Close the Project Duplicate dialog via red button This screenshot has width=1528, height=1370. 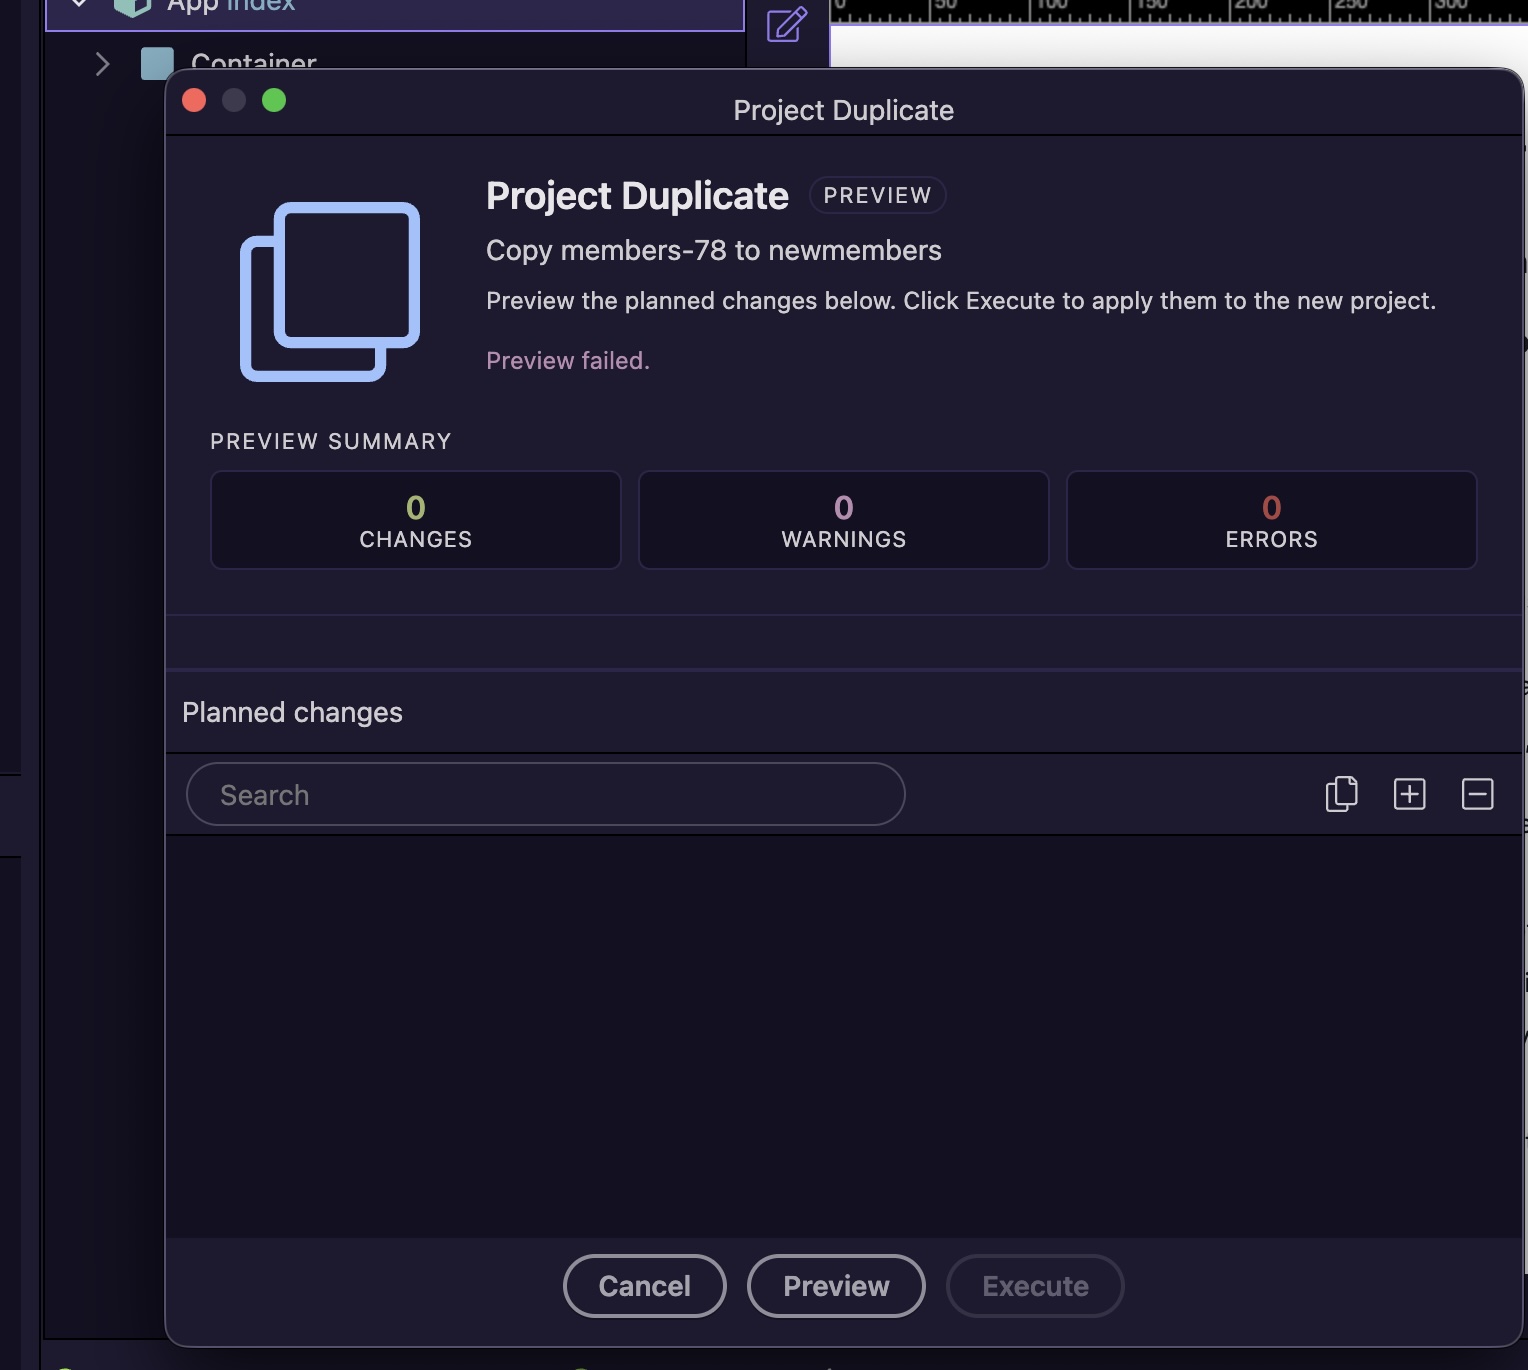click(194, 100)
